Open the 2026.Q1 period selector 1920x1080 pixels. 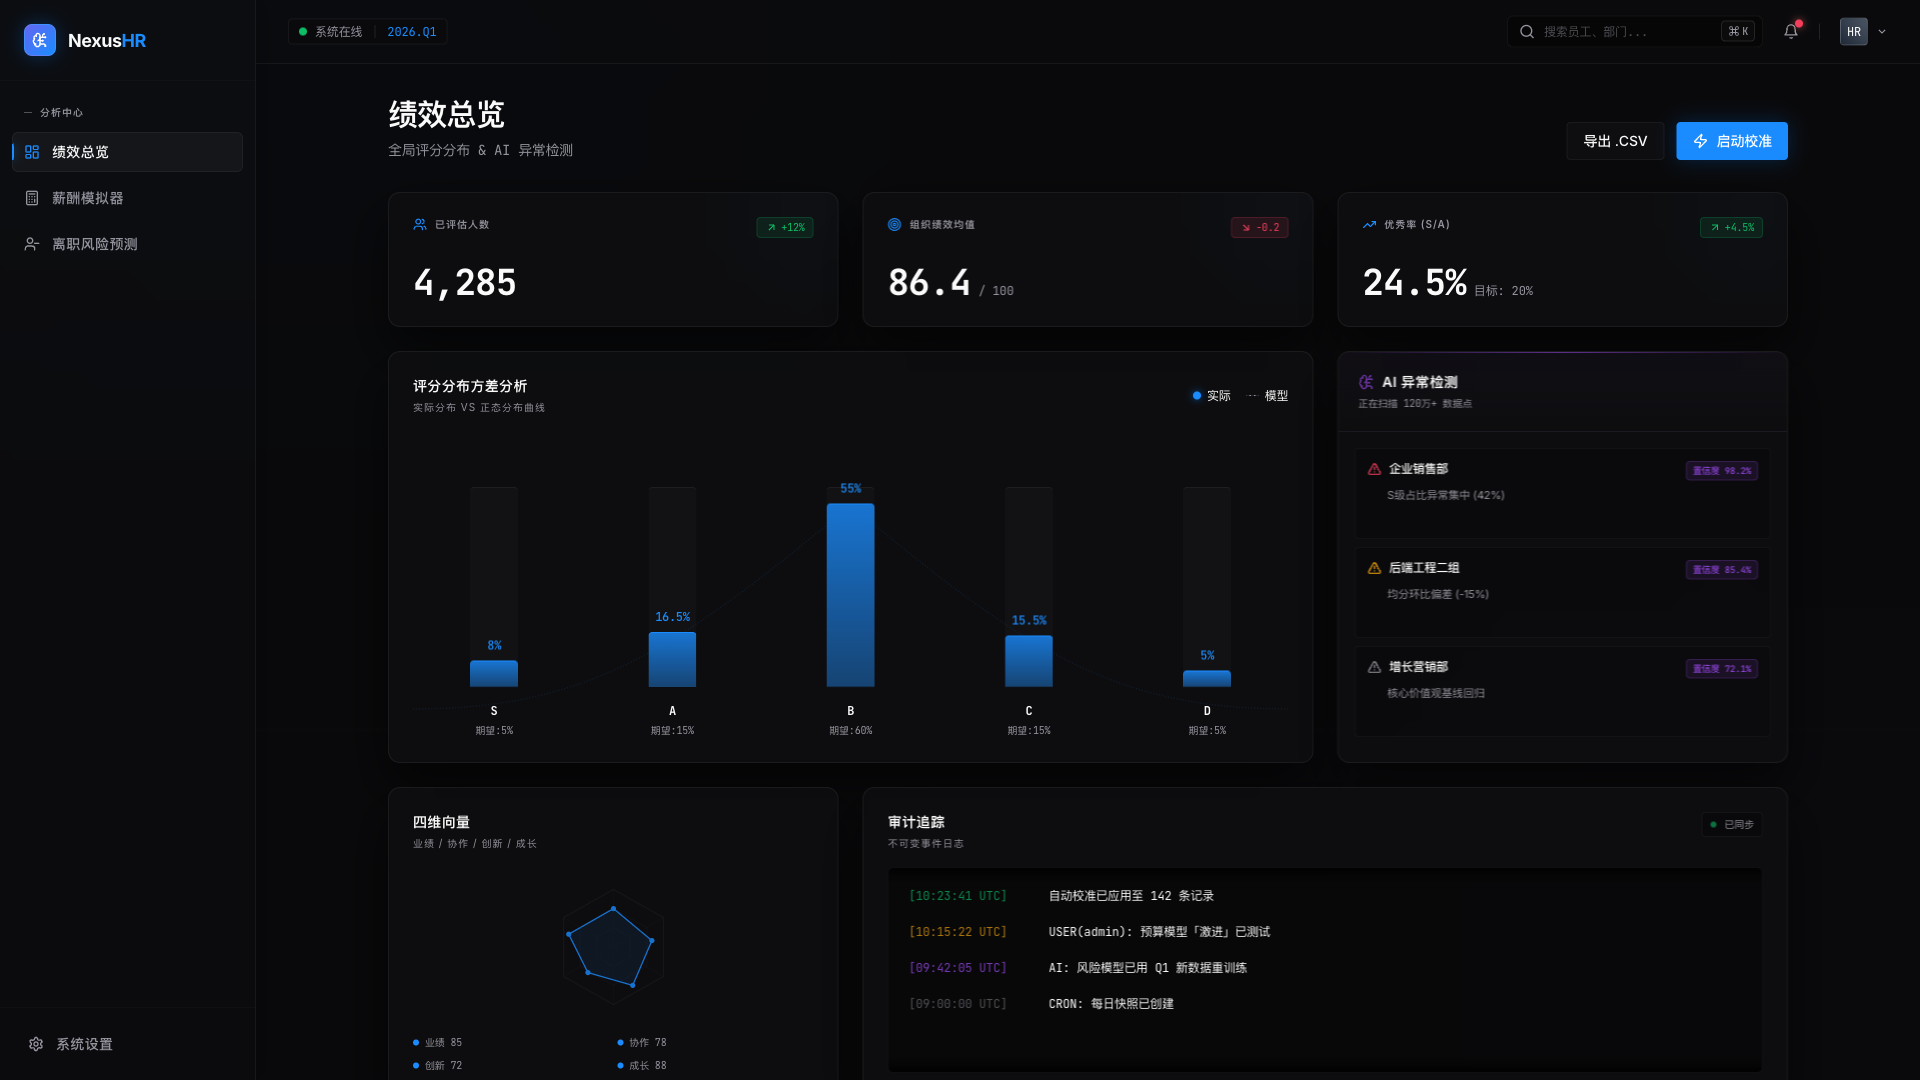(412, 31)
